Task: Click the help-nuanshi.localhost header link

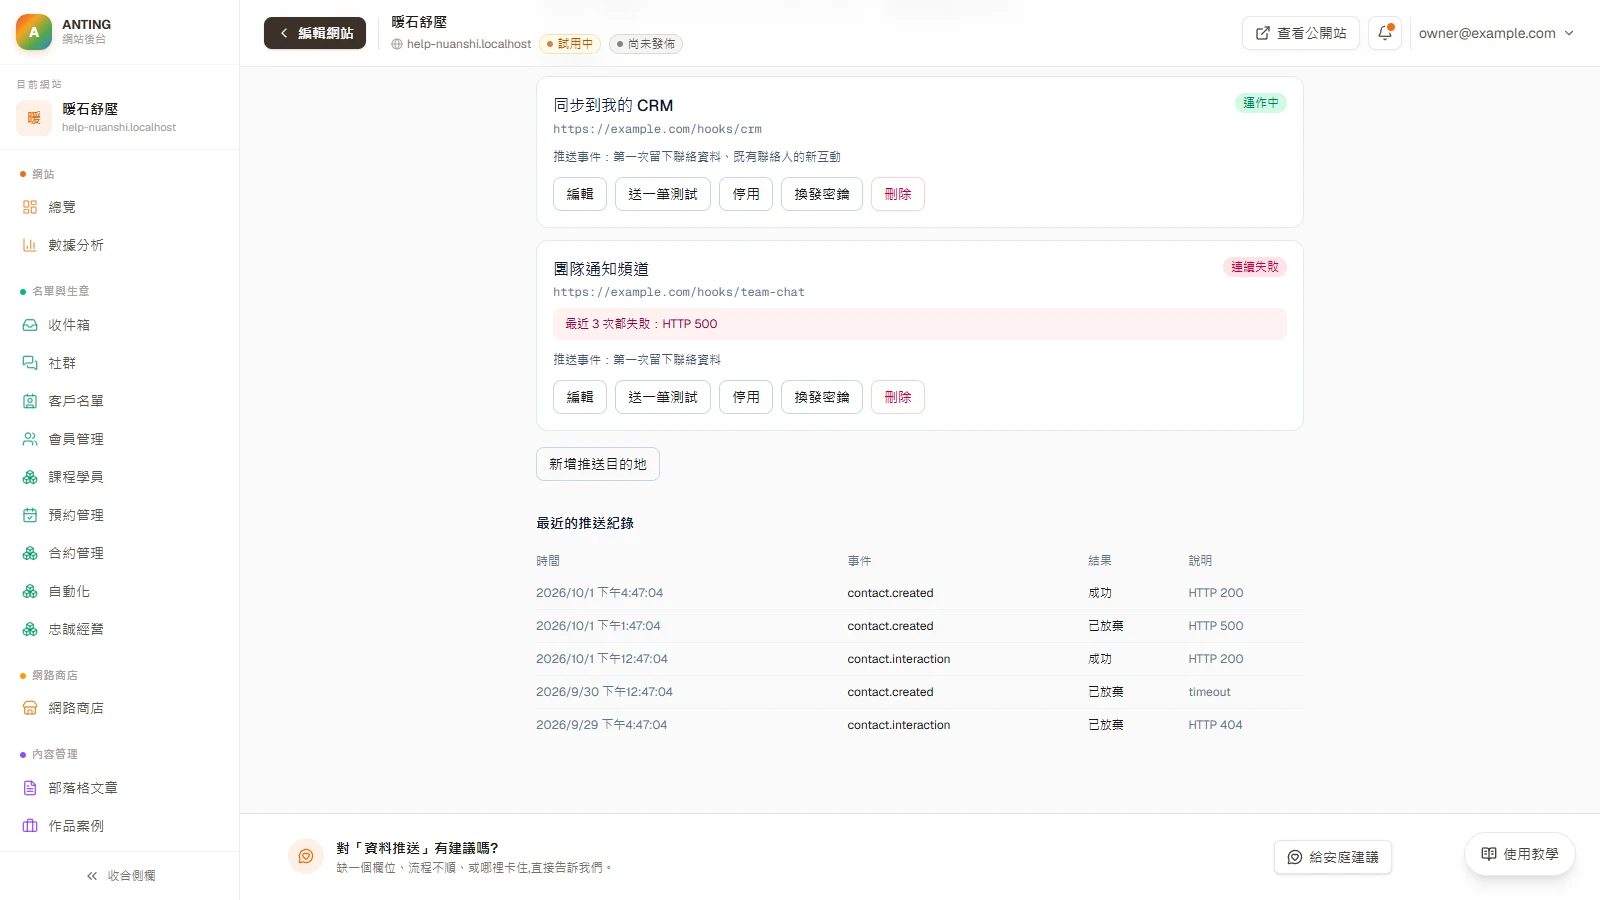Action: [462, 44]
